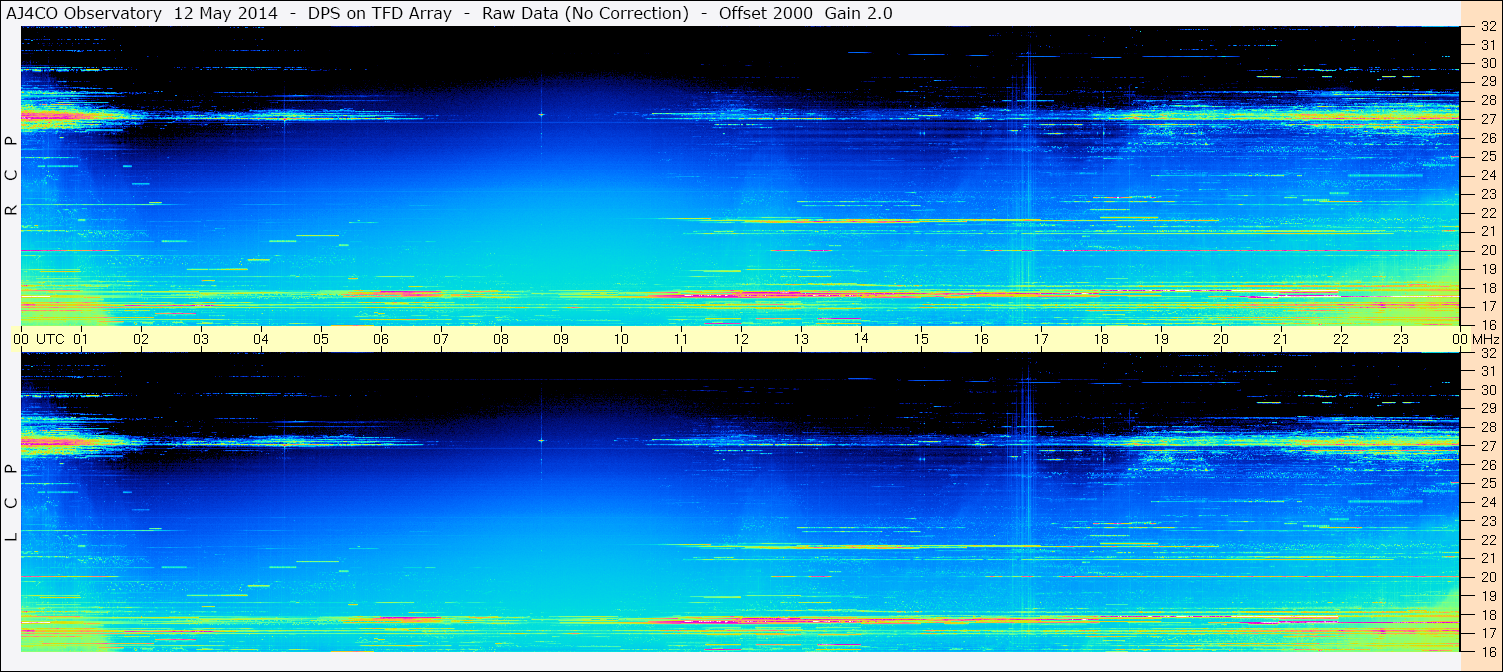Click hour "10" on the time axis
The width and height of the screenshot is (1503, 672).
[x=621, y=339]
